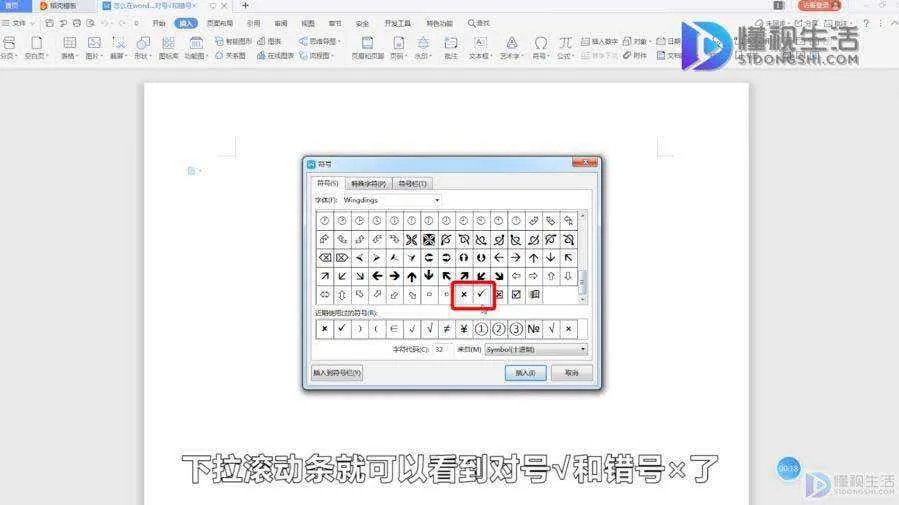This screenshot has height=505, width=899.
Task: Click the symbol grid scrollbar thumb
Action: coord(583,281)
